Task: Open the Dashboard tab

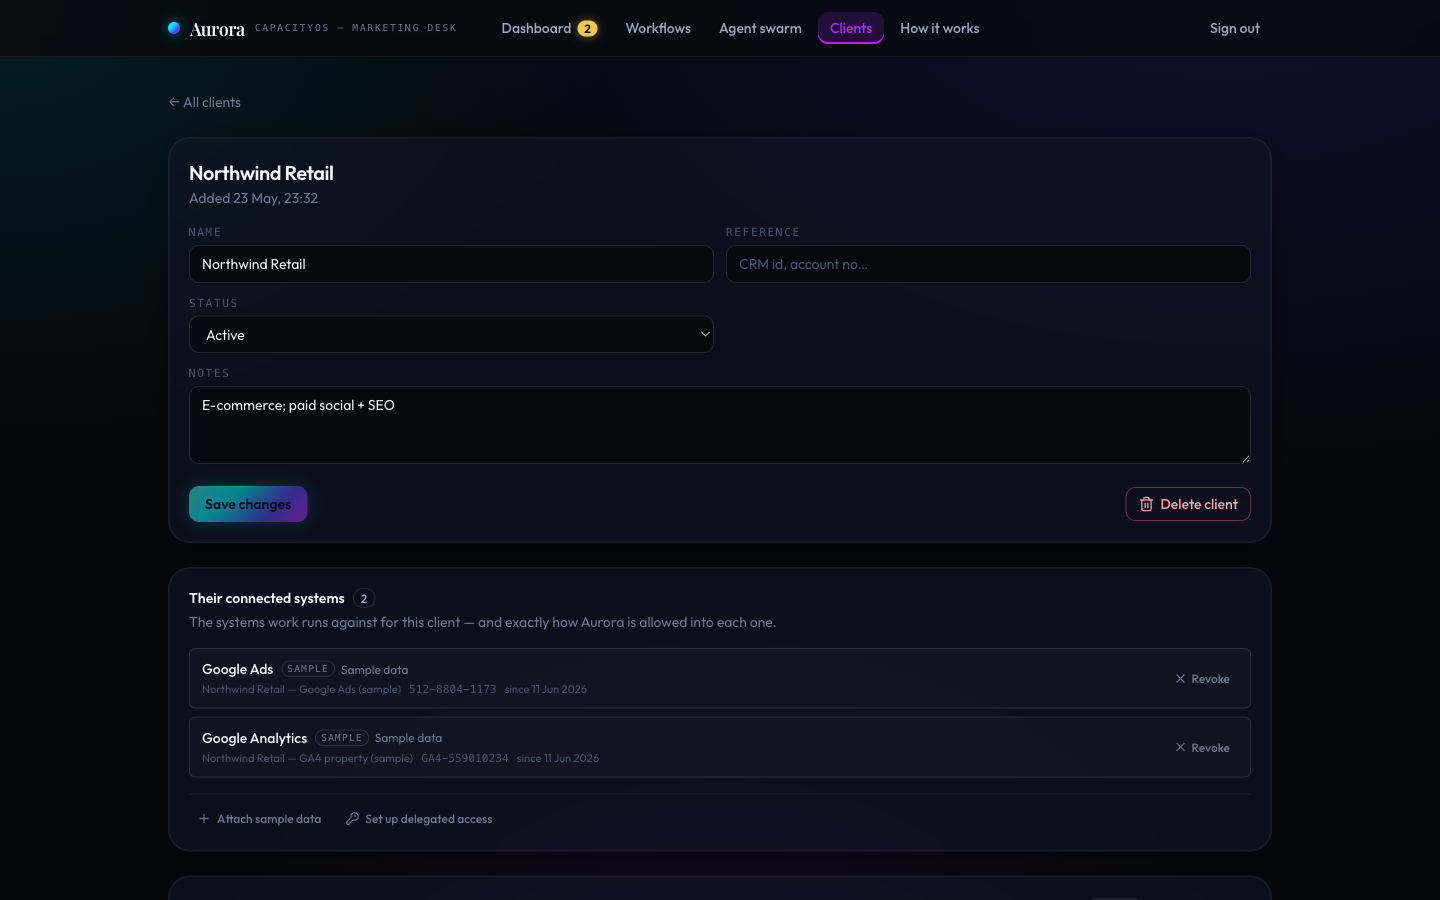Action: pos(549,28)
